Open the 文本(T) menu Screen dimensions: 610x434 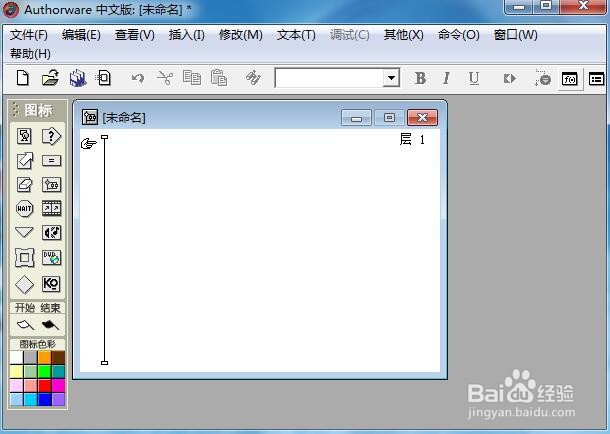296,35
